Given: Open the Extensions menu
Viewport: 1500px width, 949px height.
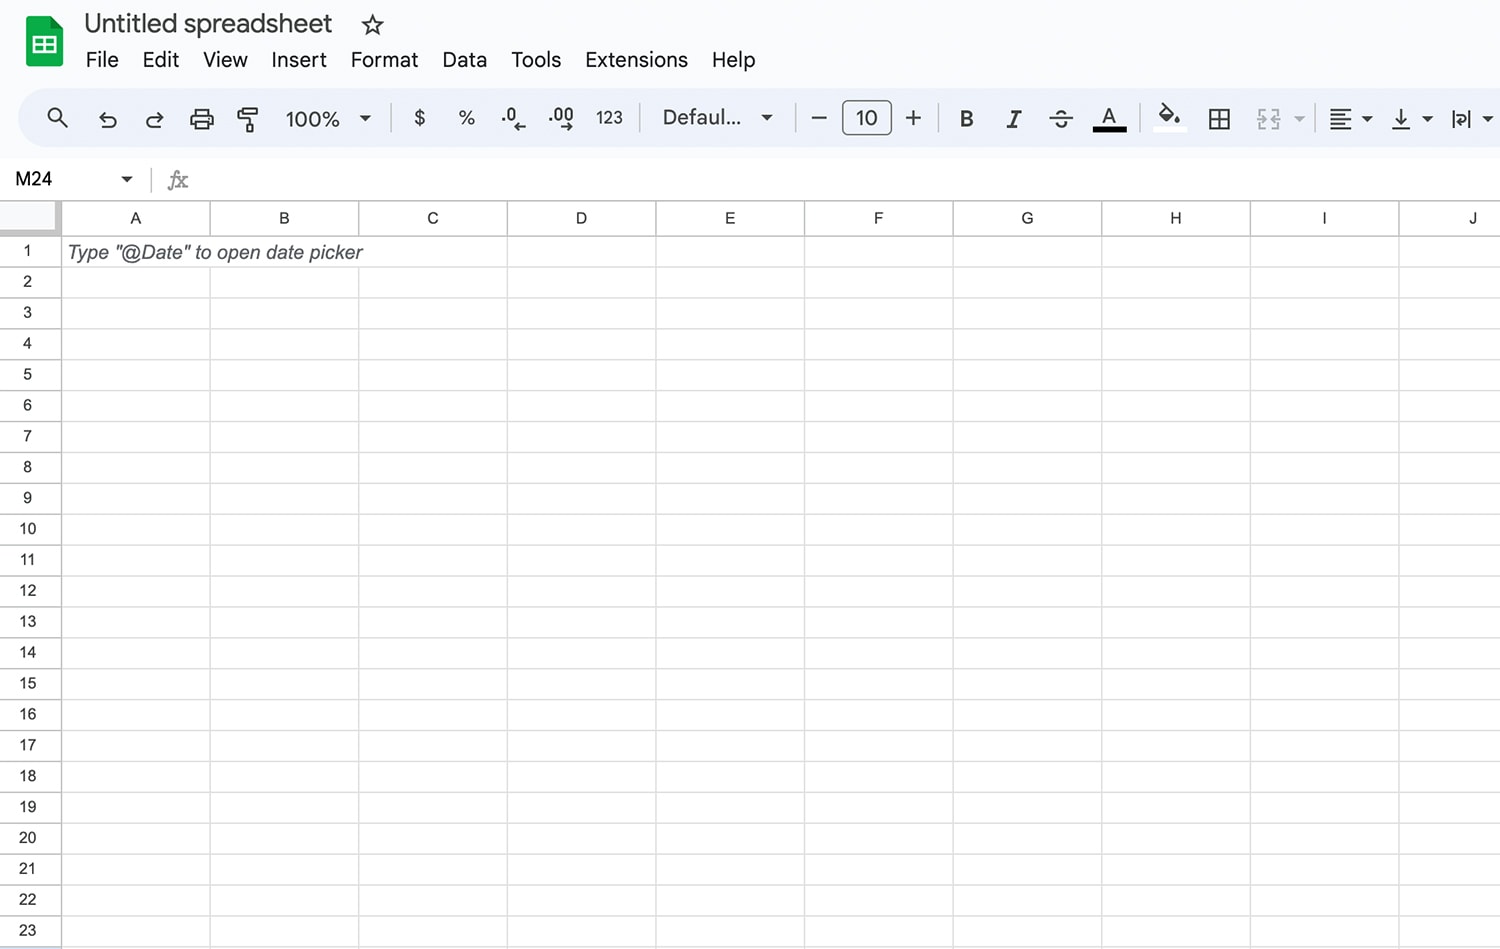Looking at the screenshot, I should [636, 60].
